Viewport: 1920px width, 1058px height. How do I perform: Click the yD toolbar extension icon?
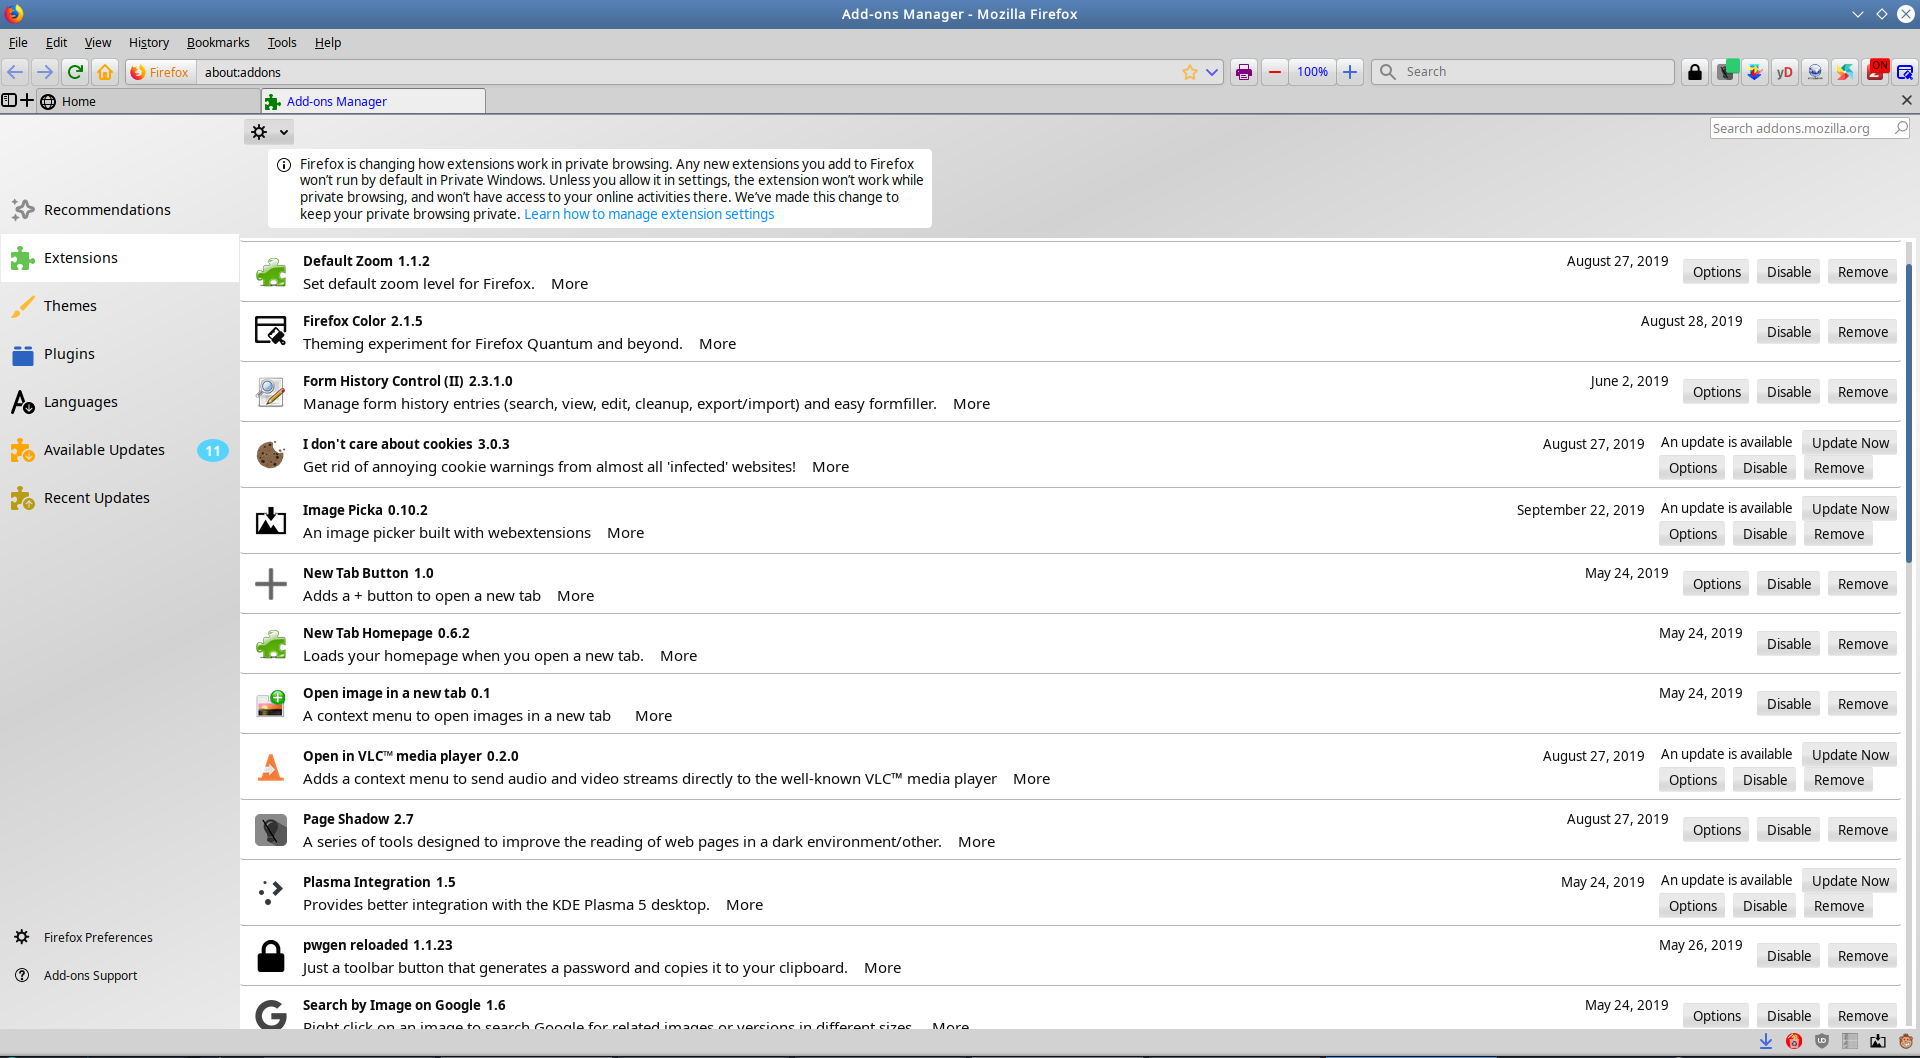coord(1784,72)
